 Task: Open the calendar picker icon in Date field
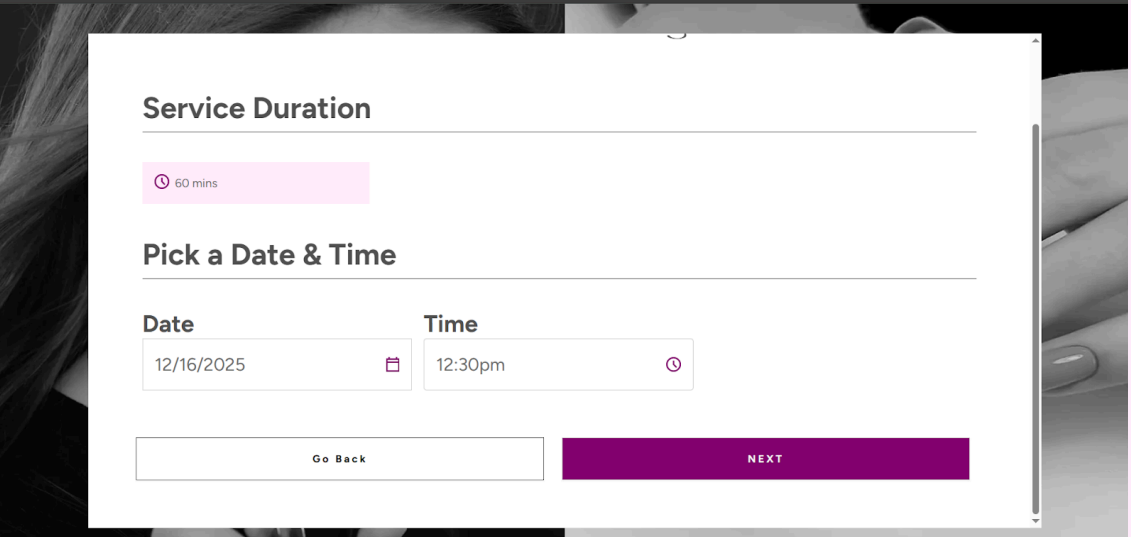point(392,365)
